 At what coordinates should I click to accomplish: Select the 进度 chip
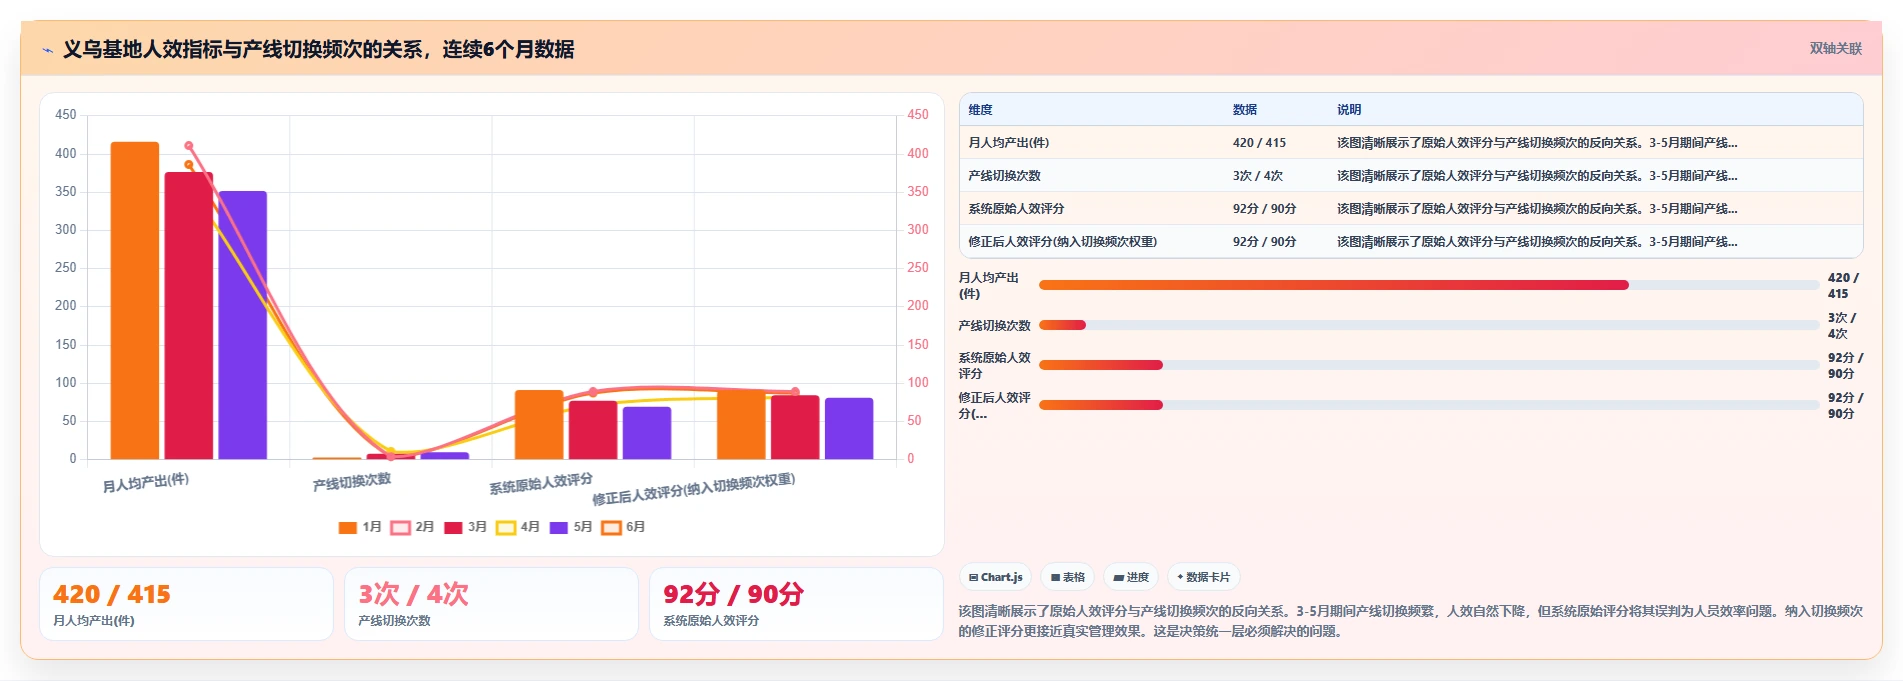pos(1131,577)
